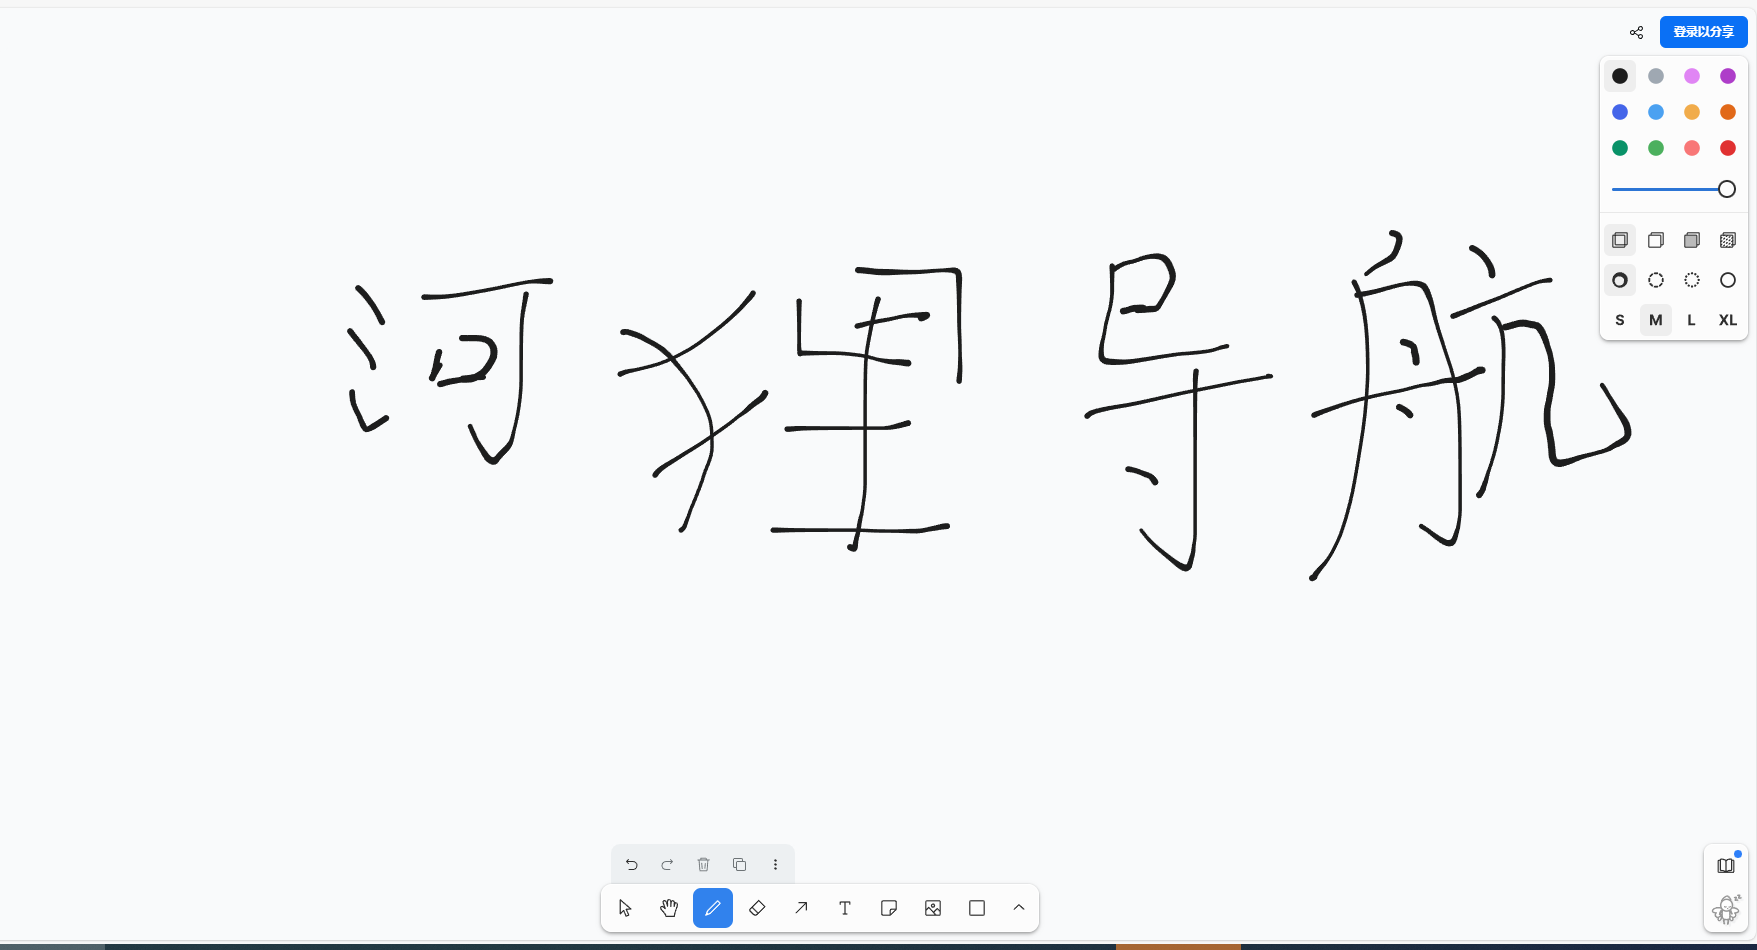Open the three-dot actions menu

[x=776, y=864]
